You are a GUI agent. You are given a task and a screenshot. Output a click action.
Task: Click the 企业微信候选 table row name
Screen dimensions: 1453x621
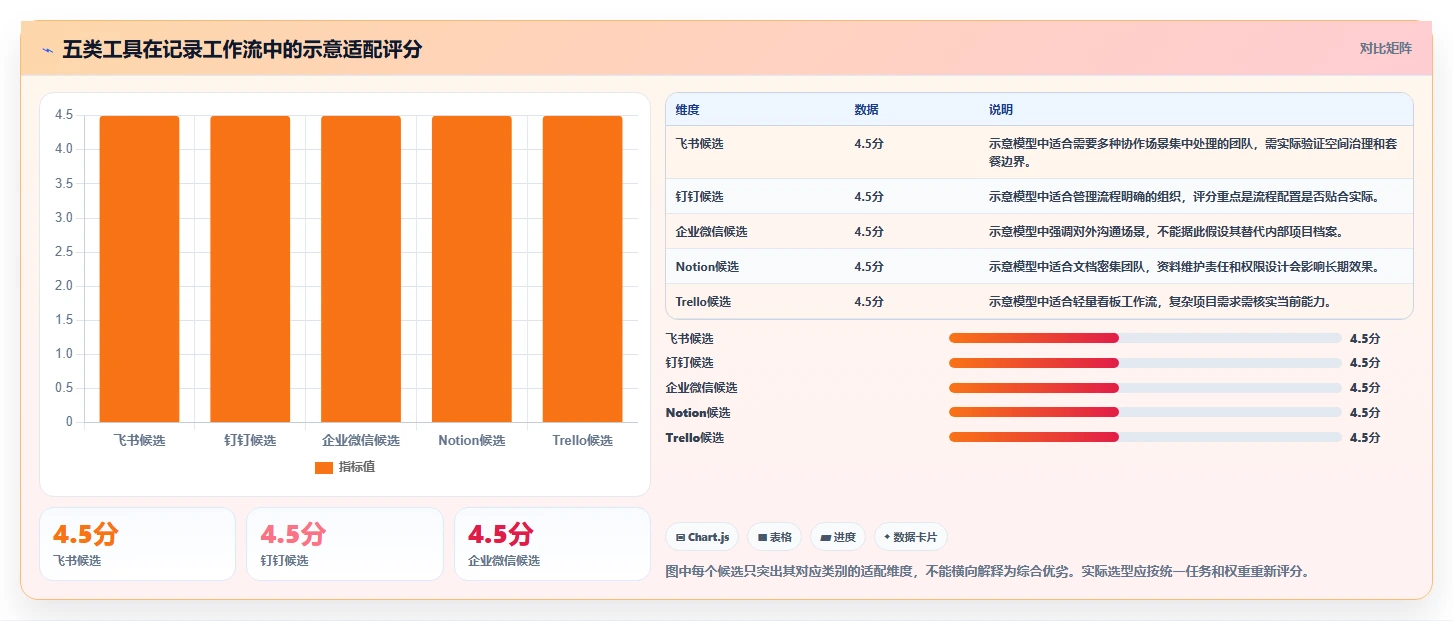(x=711, y=232)
